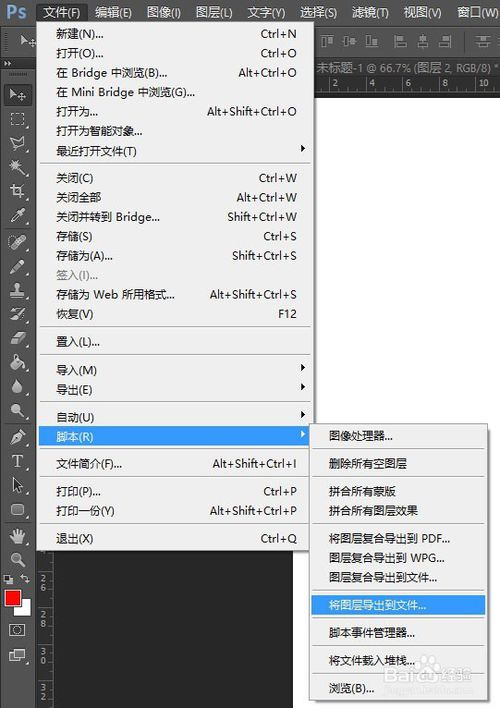Open the 导入(M) submenu

(175, 370)
